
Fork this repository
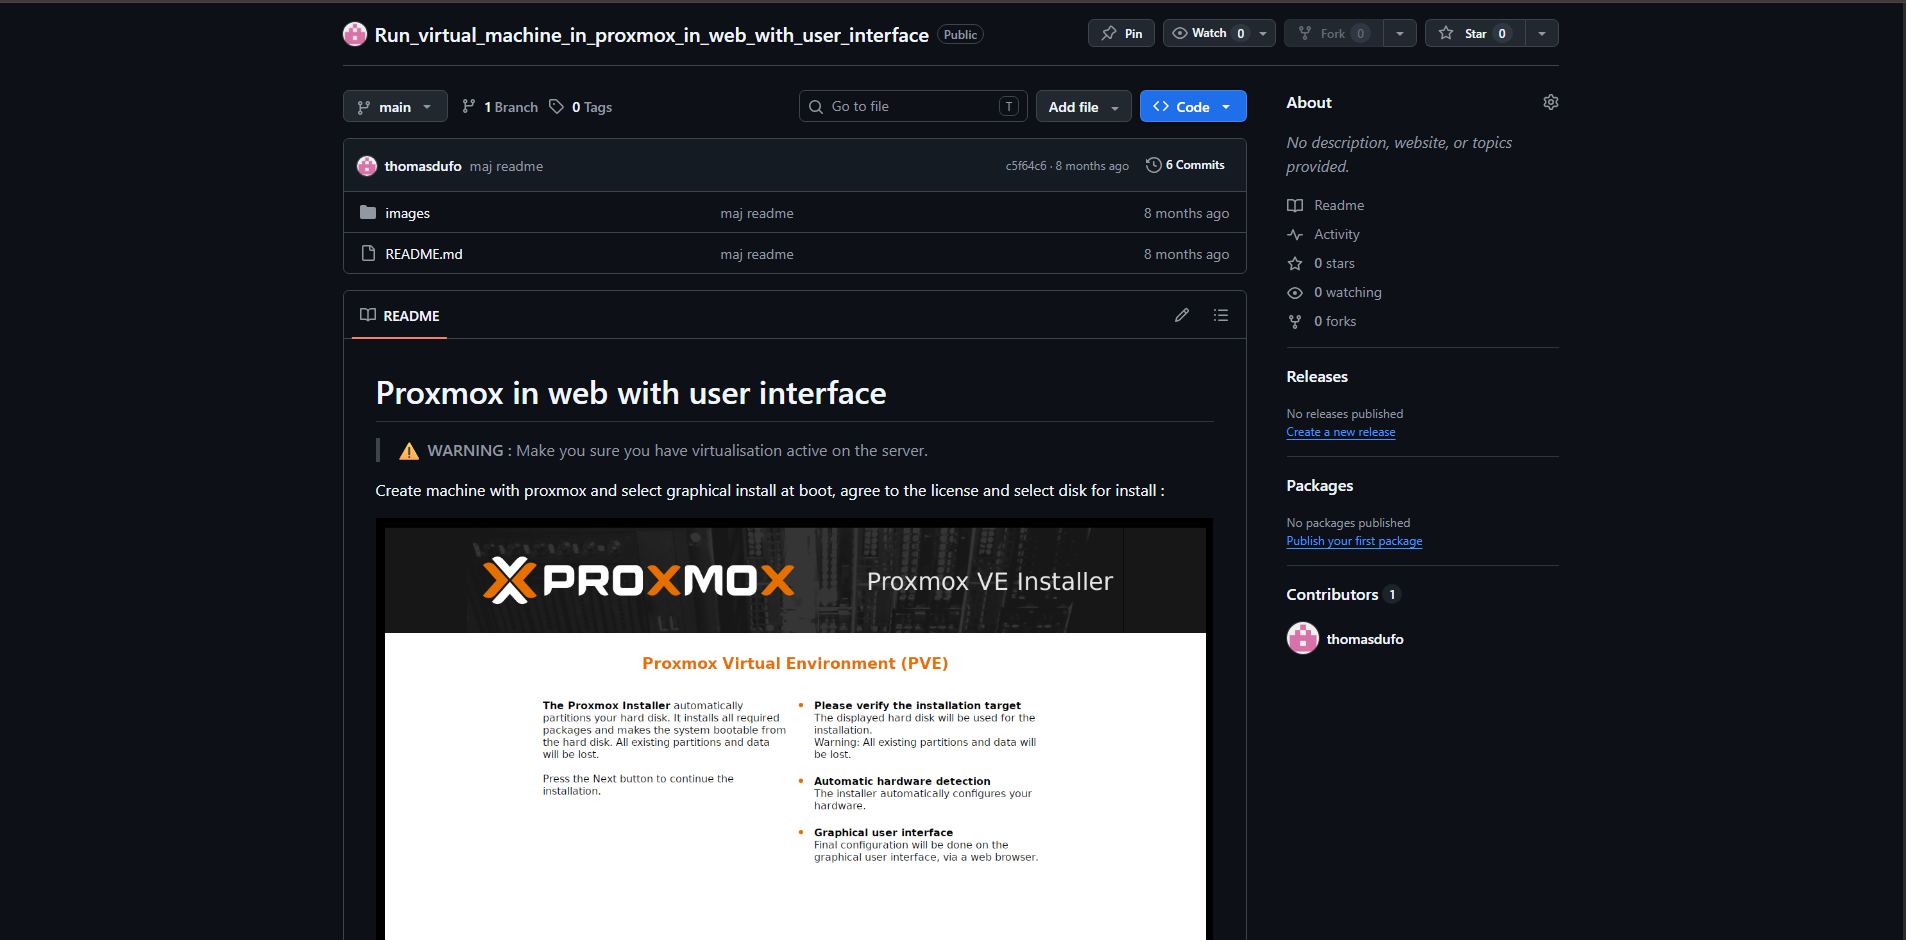[1333, 33]
